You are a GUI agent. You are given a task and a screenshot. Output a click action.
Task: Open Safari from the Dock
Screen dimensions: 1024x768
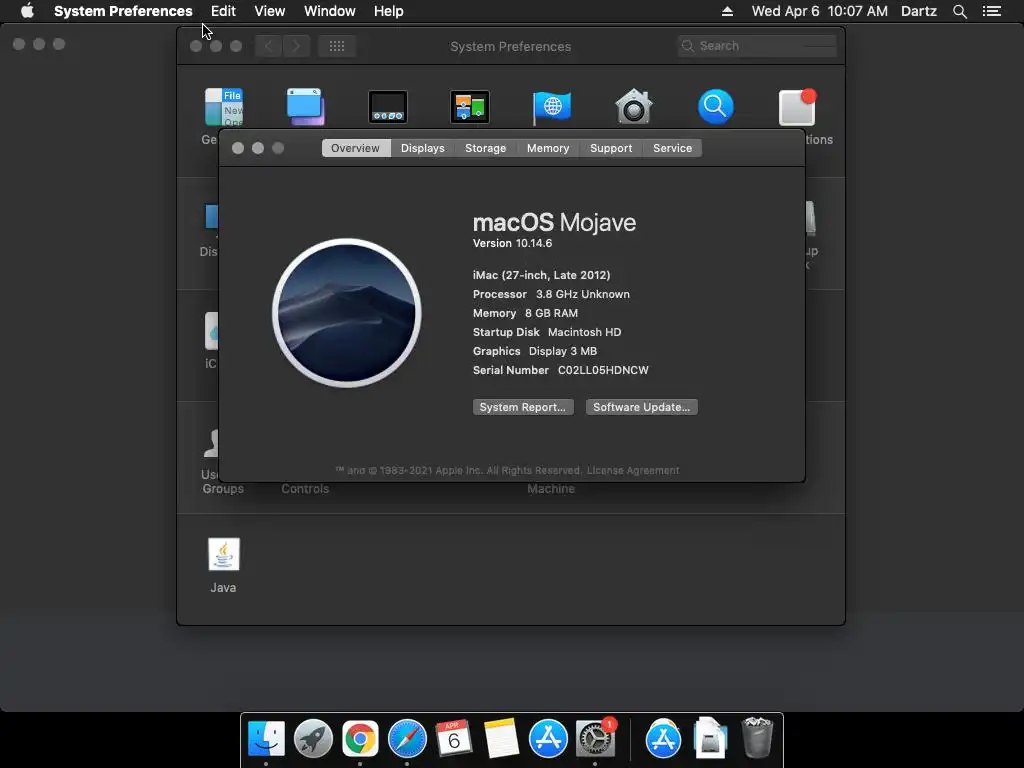(x=407, y=739)
